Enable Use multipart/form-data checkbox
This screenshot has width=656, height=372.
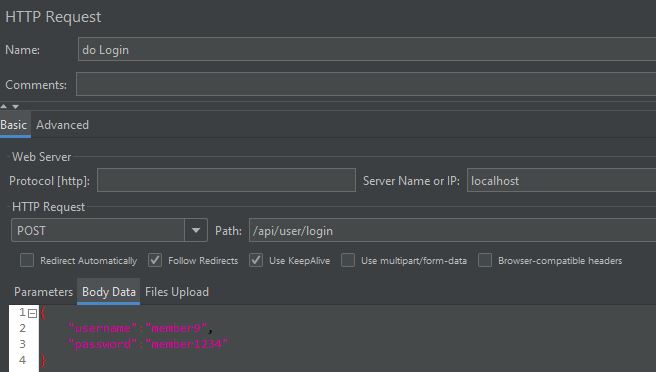coord(348,260)
